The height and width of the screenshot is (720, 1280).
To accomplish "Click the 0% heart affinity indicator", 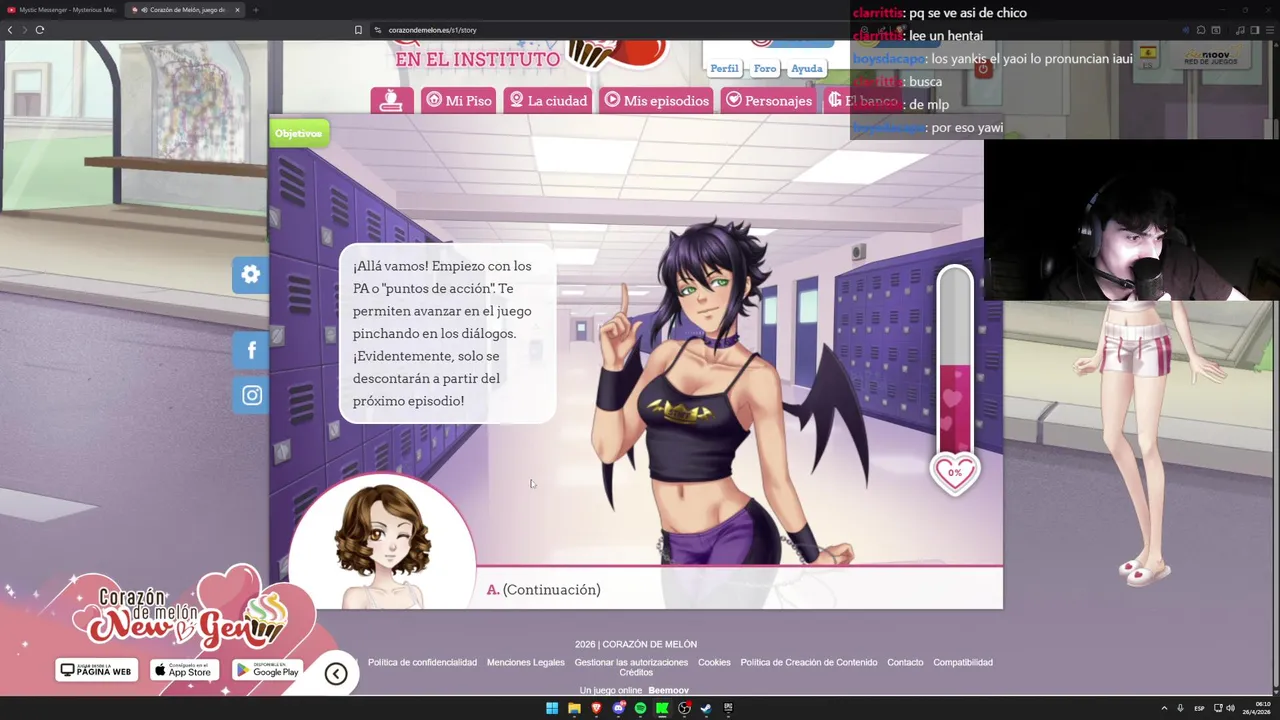I will [955, 472].
